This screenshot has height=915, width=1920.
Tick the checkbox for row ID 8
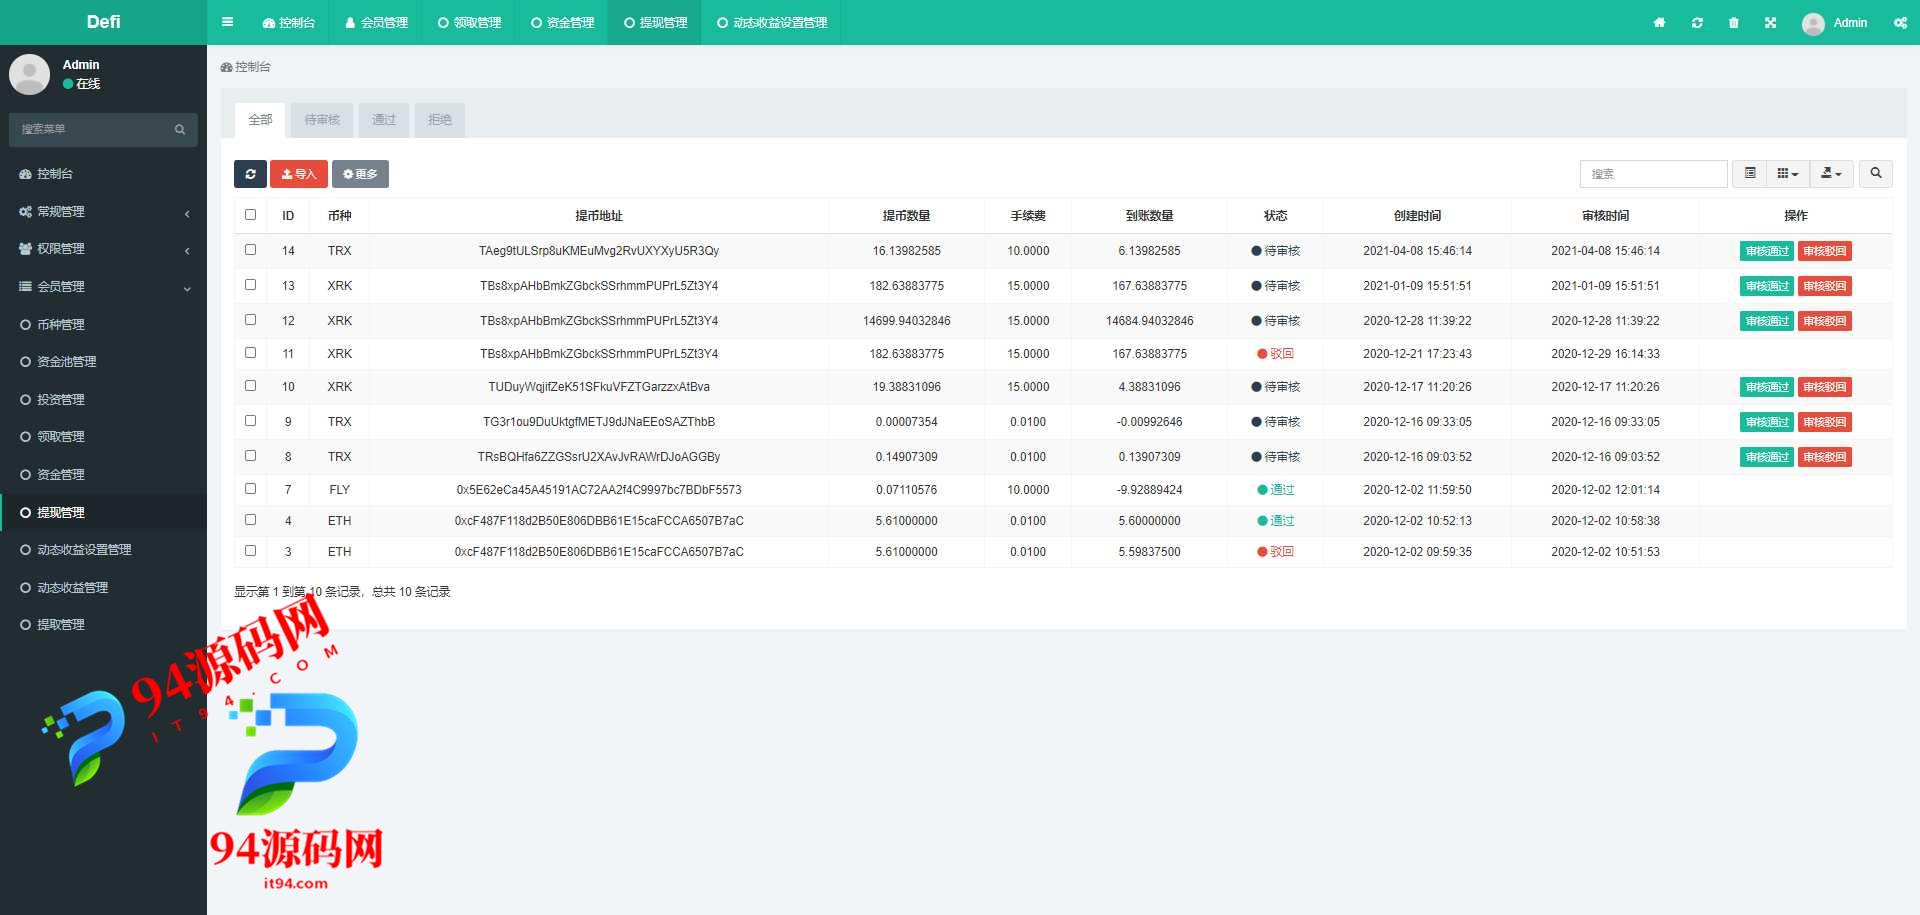pyautogui.click(x=250, y=456)
